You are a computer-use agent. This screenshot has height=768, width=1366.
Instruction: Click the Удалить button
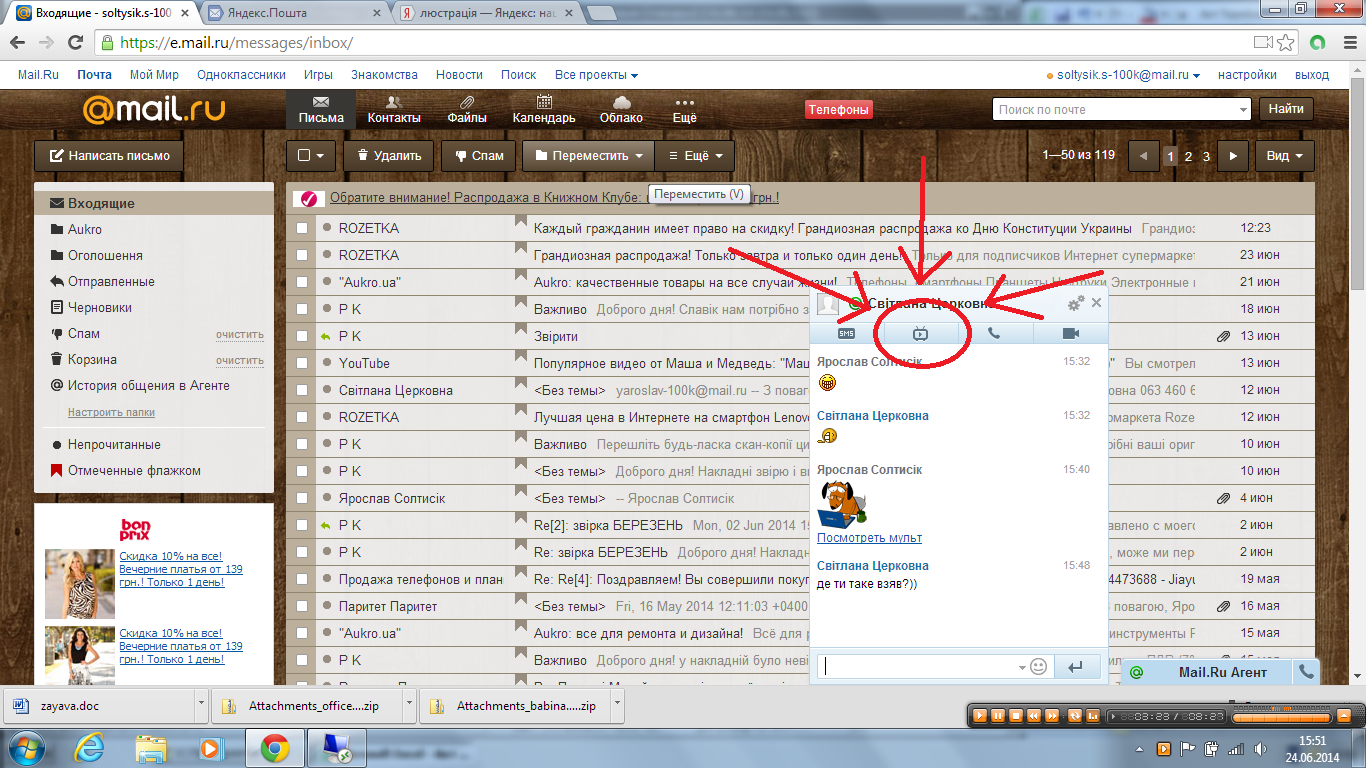pyautogui.click(x=389, y=156)
